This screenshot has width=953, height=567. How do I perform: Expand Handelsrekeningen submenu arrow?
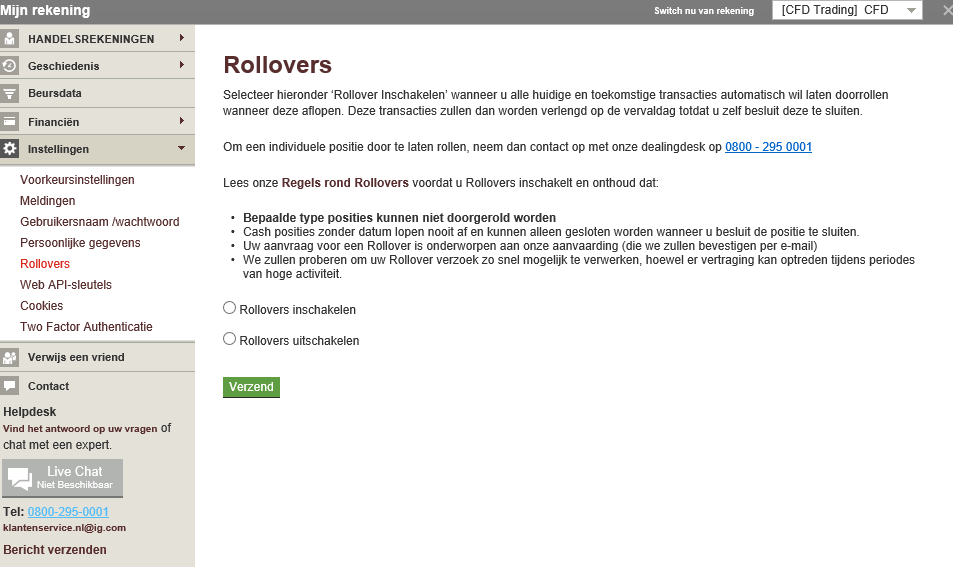click(x=181, y=38)
